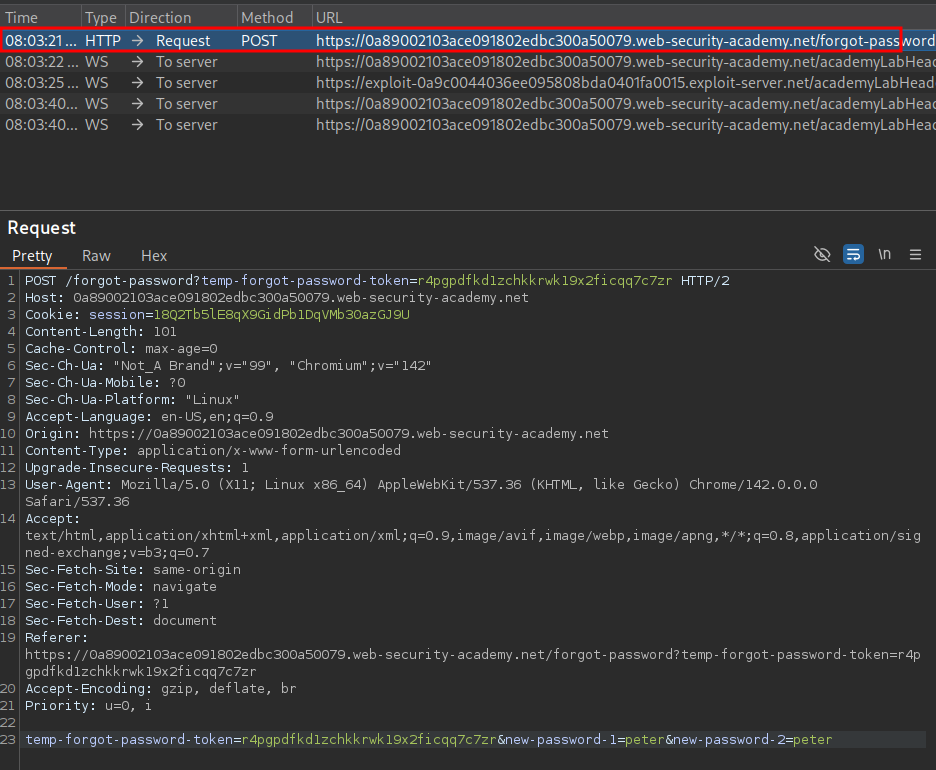Toggle word wrap in request editor
This screenshot has height=770, width=936.
pyautogui.click(x=853, y=255)
